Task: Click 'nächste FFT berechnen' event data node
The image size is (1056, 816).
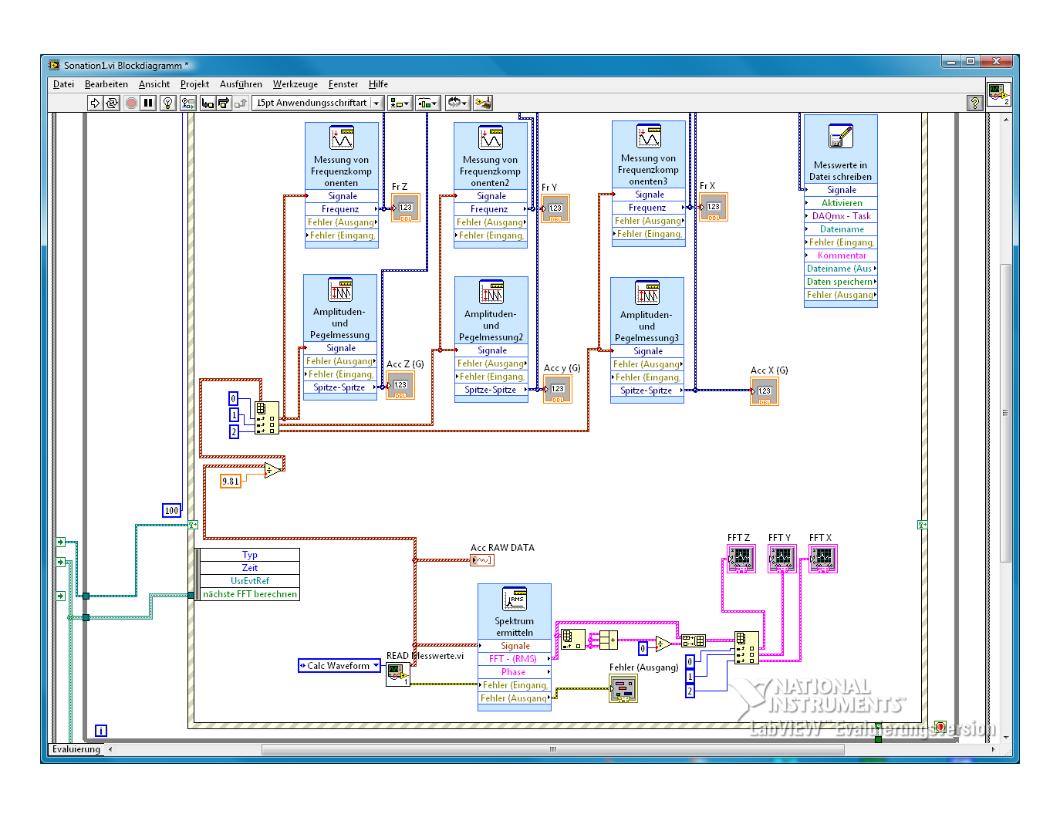Action: coord(249,594)
